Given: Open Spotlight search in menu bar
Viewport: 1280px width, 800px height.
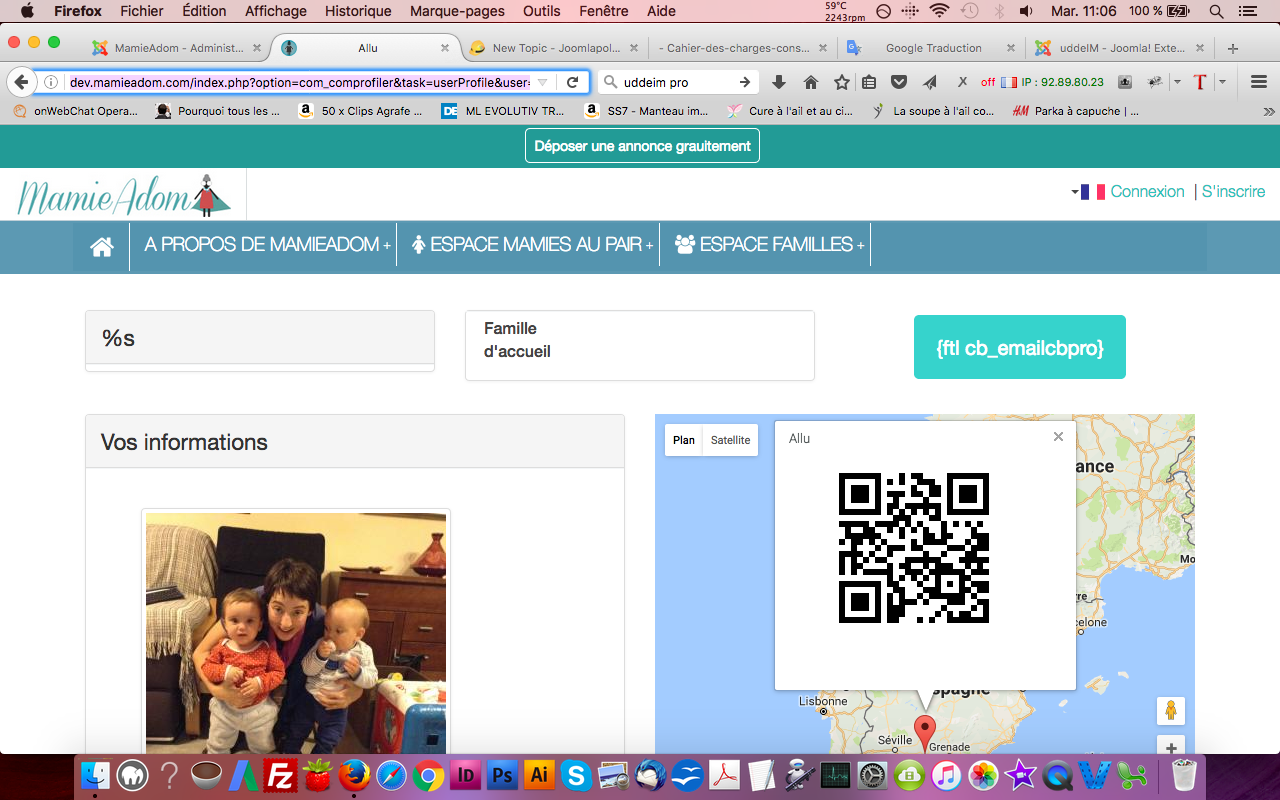Looking at the screenshot, I should click(1216, 12).
